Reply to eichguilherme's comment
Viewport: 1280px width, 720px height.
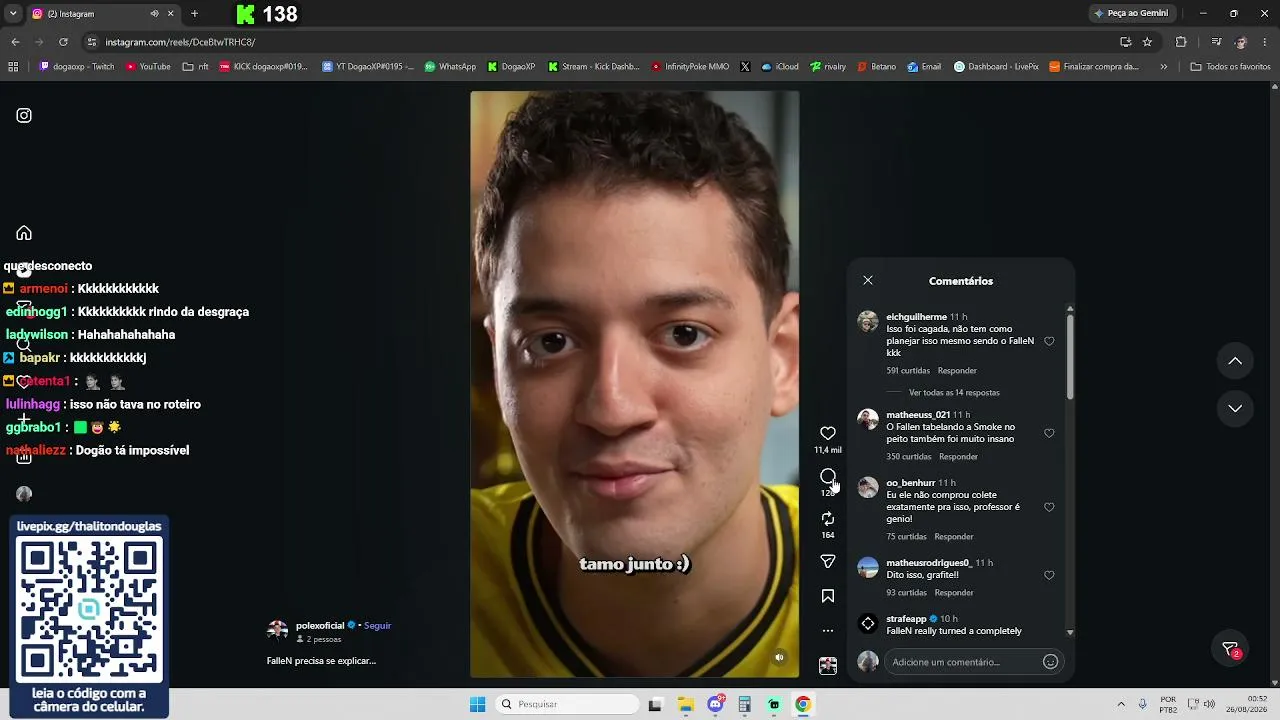pos(957,371)
